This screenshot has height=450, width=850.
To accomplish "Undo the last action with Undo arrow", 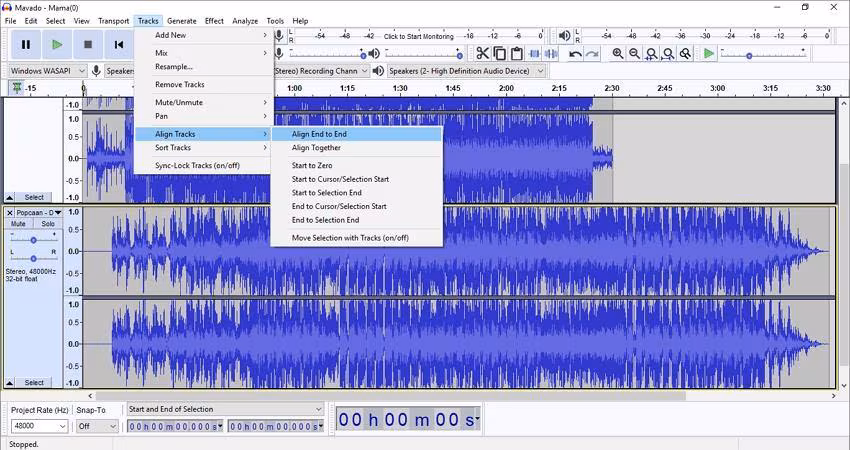I will [575, 54].
